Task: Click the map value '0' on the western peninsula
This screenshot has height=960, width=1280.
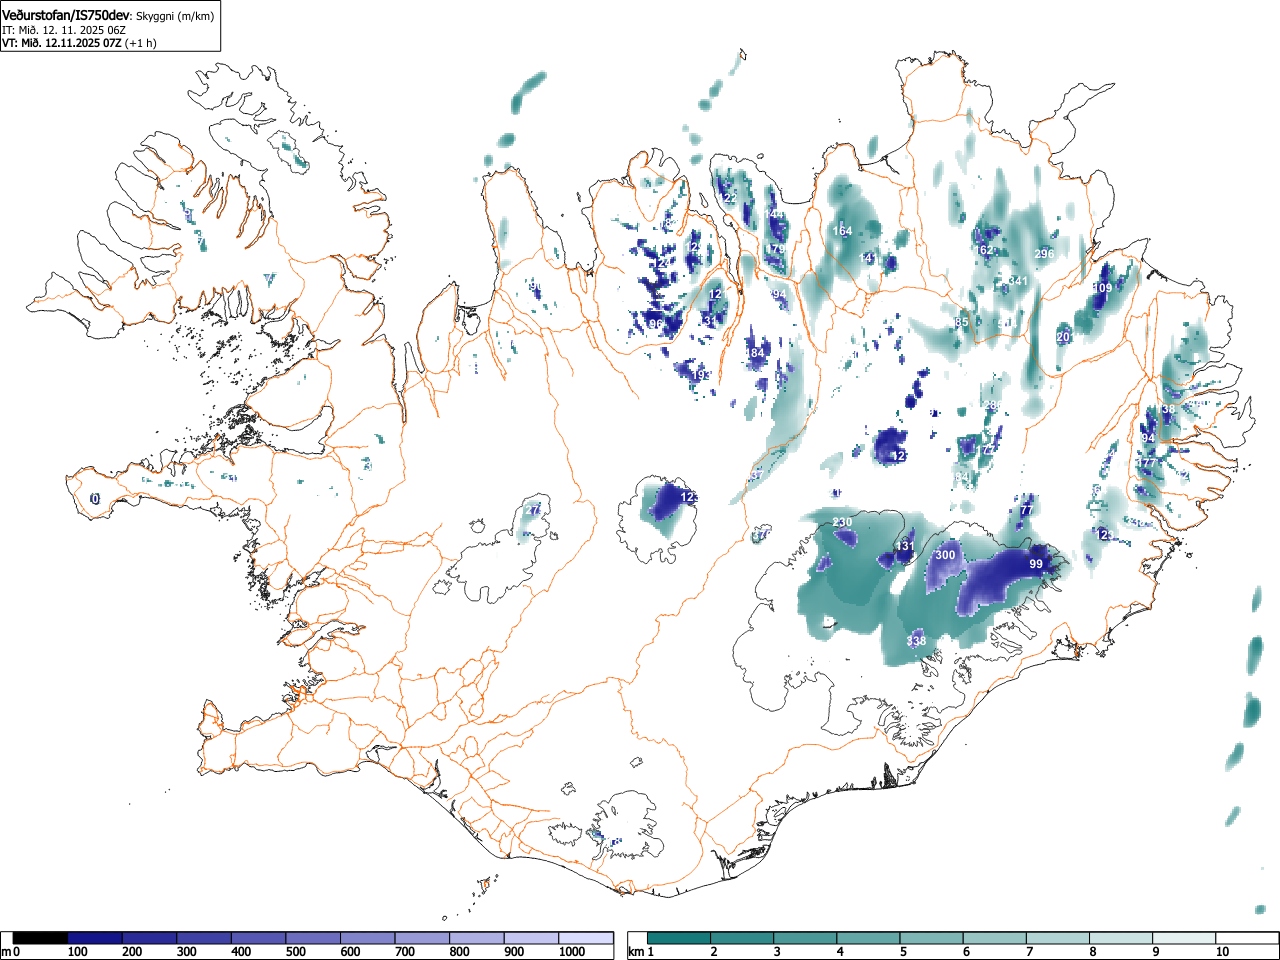Action: (95, 498)
